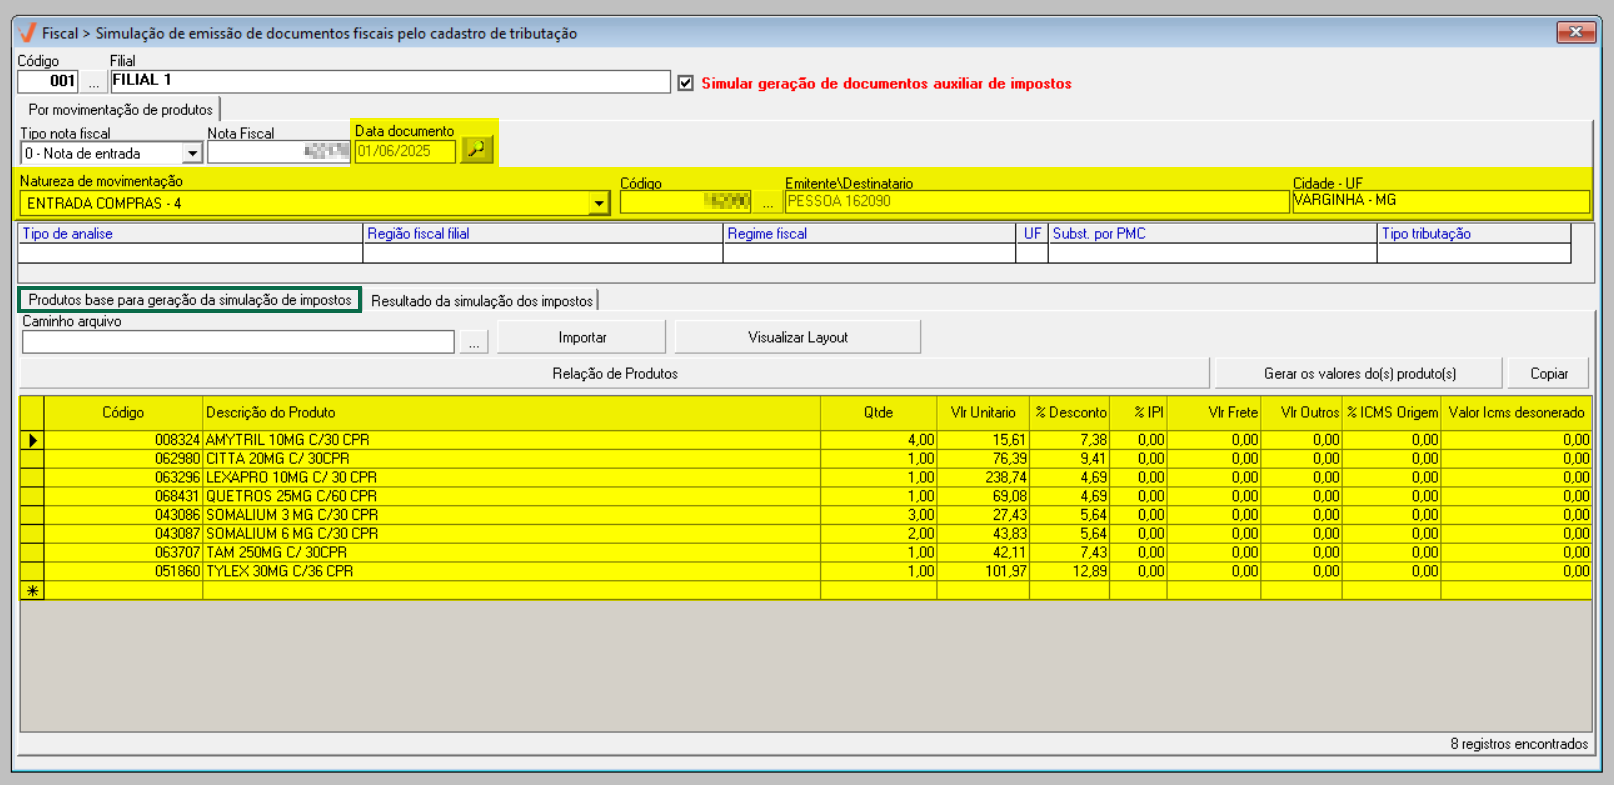Open the browse button beside Emitente Código
This screenshot has width=1614, height=785.
768,202
